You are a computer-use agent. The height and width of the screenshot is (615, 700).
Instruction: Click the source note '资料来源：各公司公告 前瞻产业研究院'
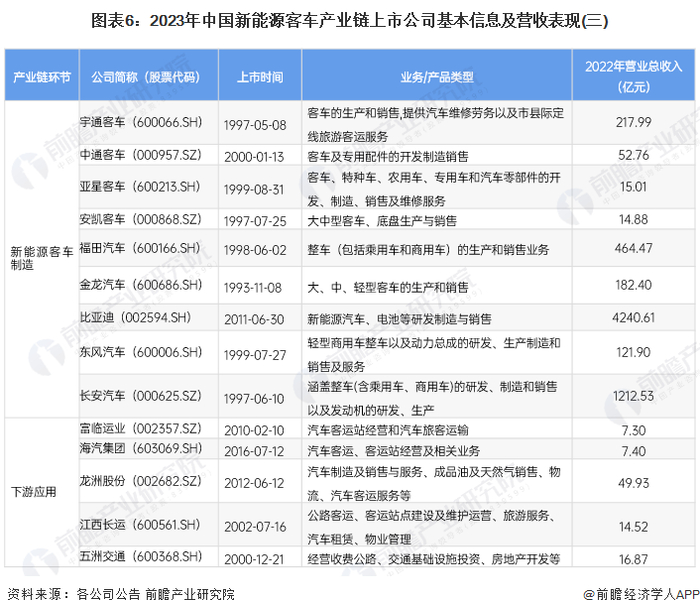121,594
